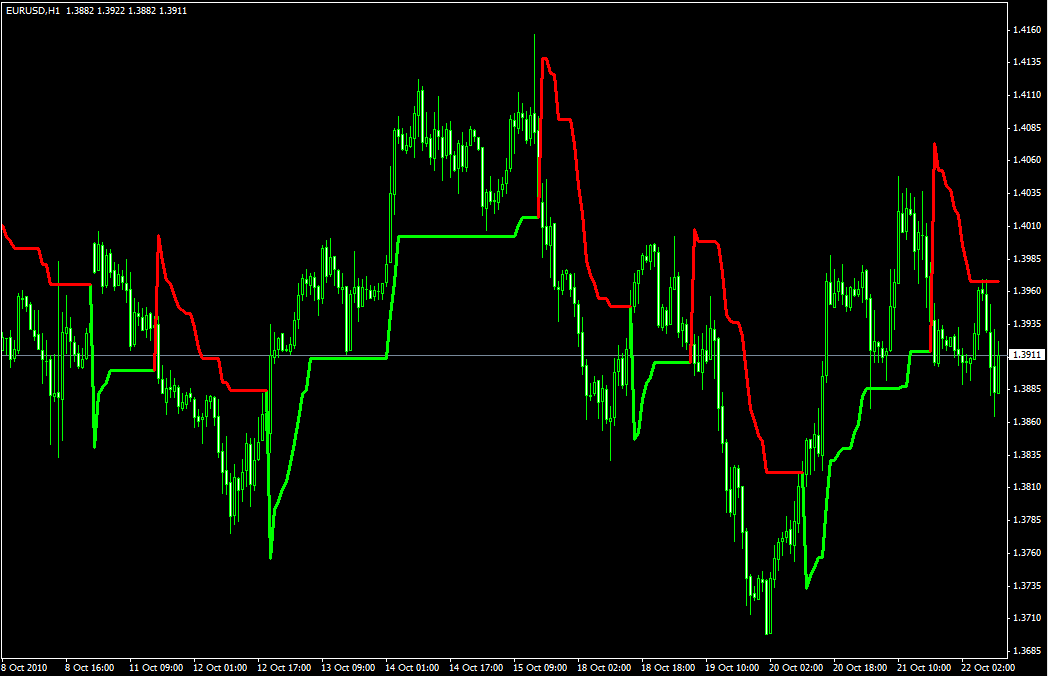1048x676 pixels.
Task: Click the 22 Oct 02:00 time label
Action: pos(989,667)
